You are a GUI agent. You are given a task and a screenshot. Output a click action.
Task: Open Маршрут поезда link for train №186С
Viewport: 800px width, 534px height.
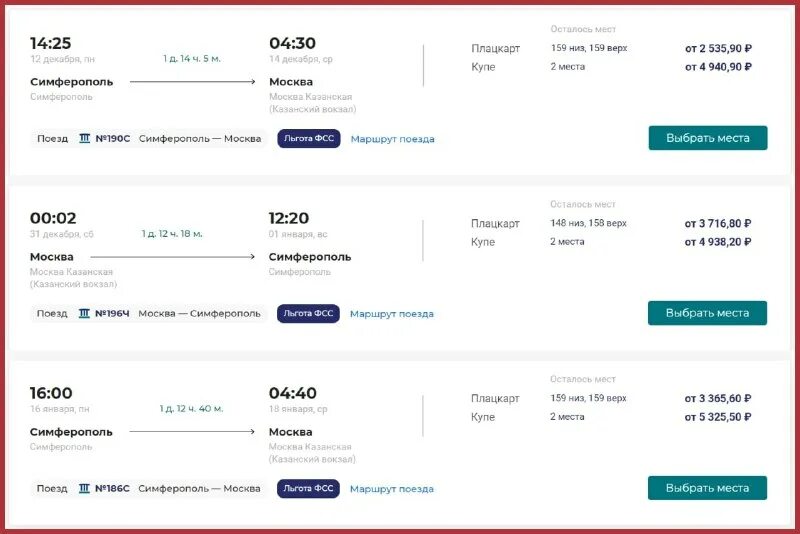[392, 489]
